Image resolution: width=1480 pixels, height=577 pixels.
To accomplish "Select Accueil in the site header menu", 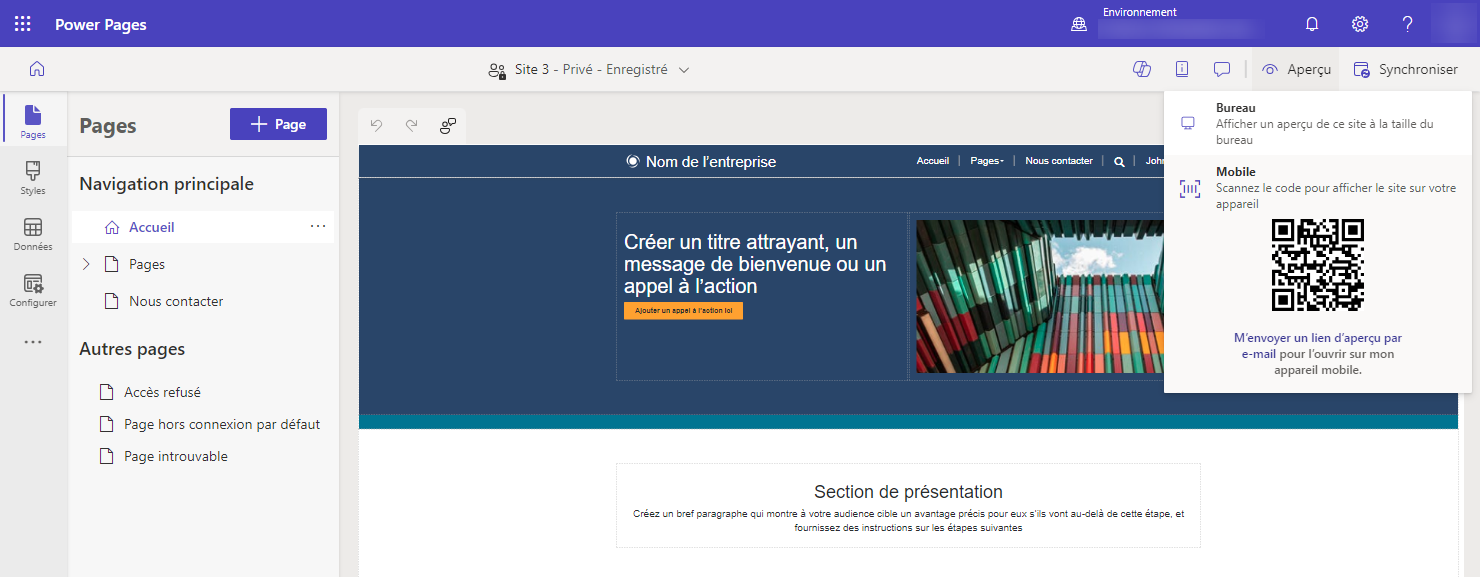I will (932, 160).
